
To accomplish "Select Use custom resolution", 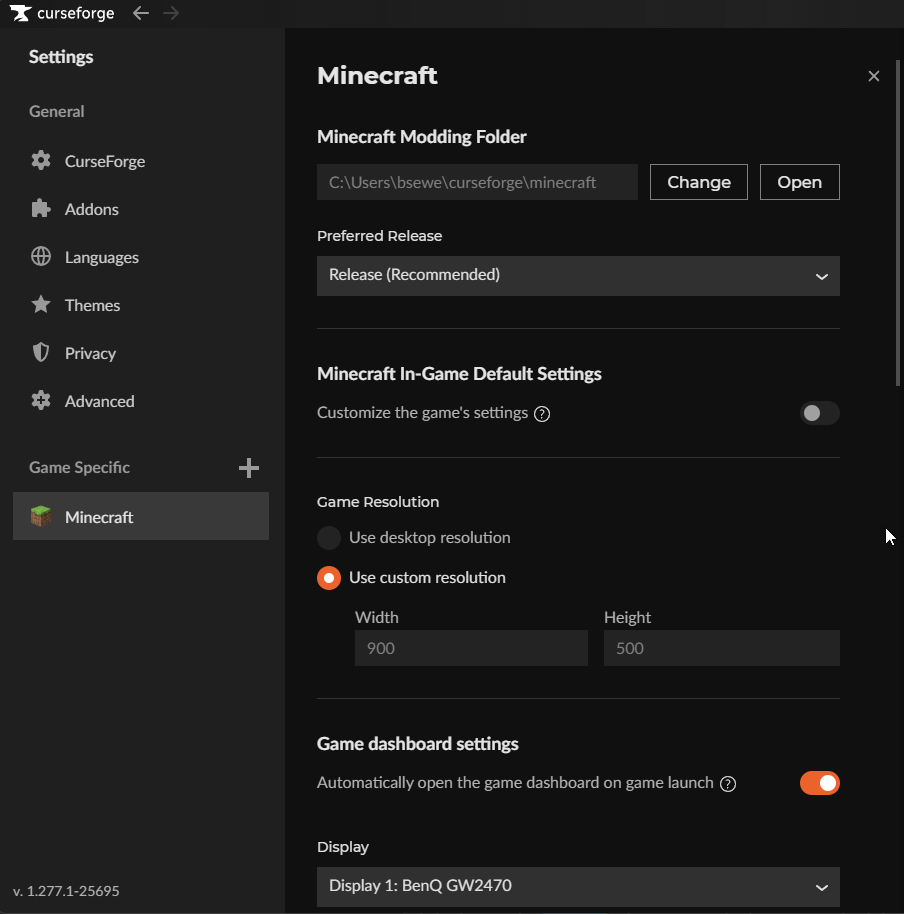I will tap(329, 578).
